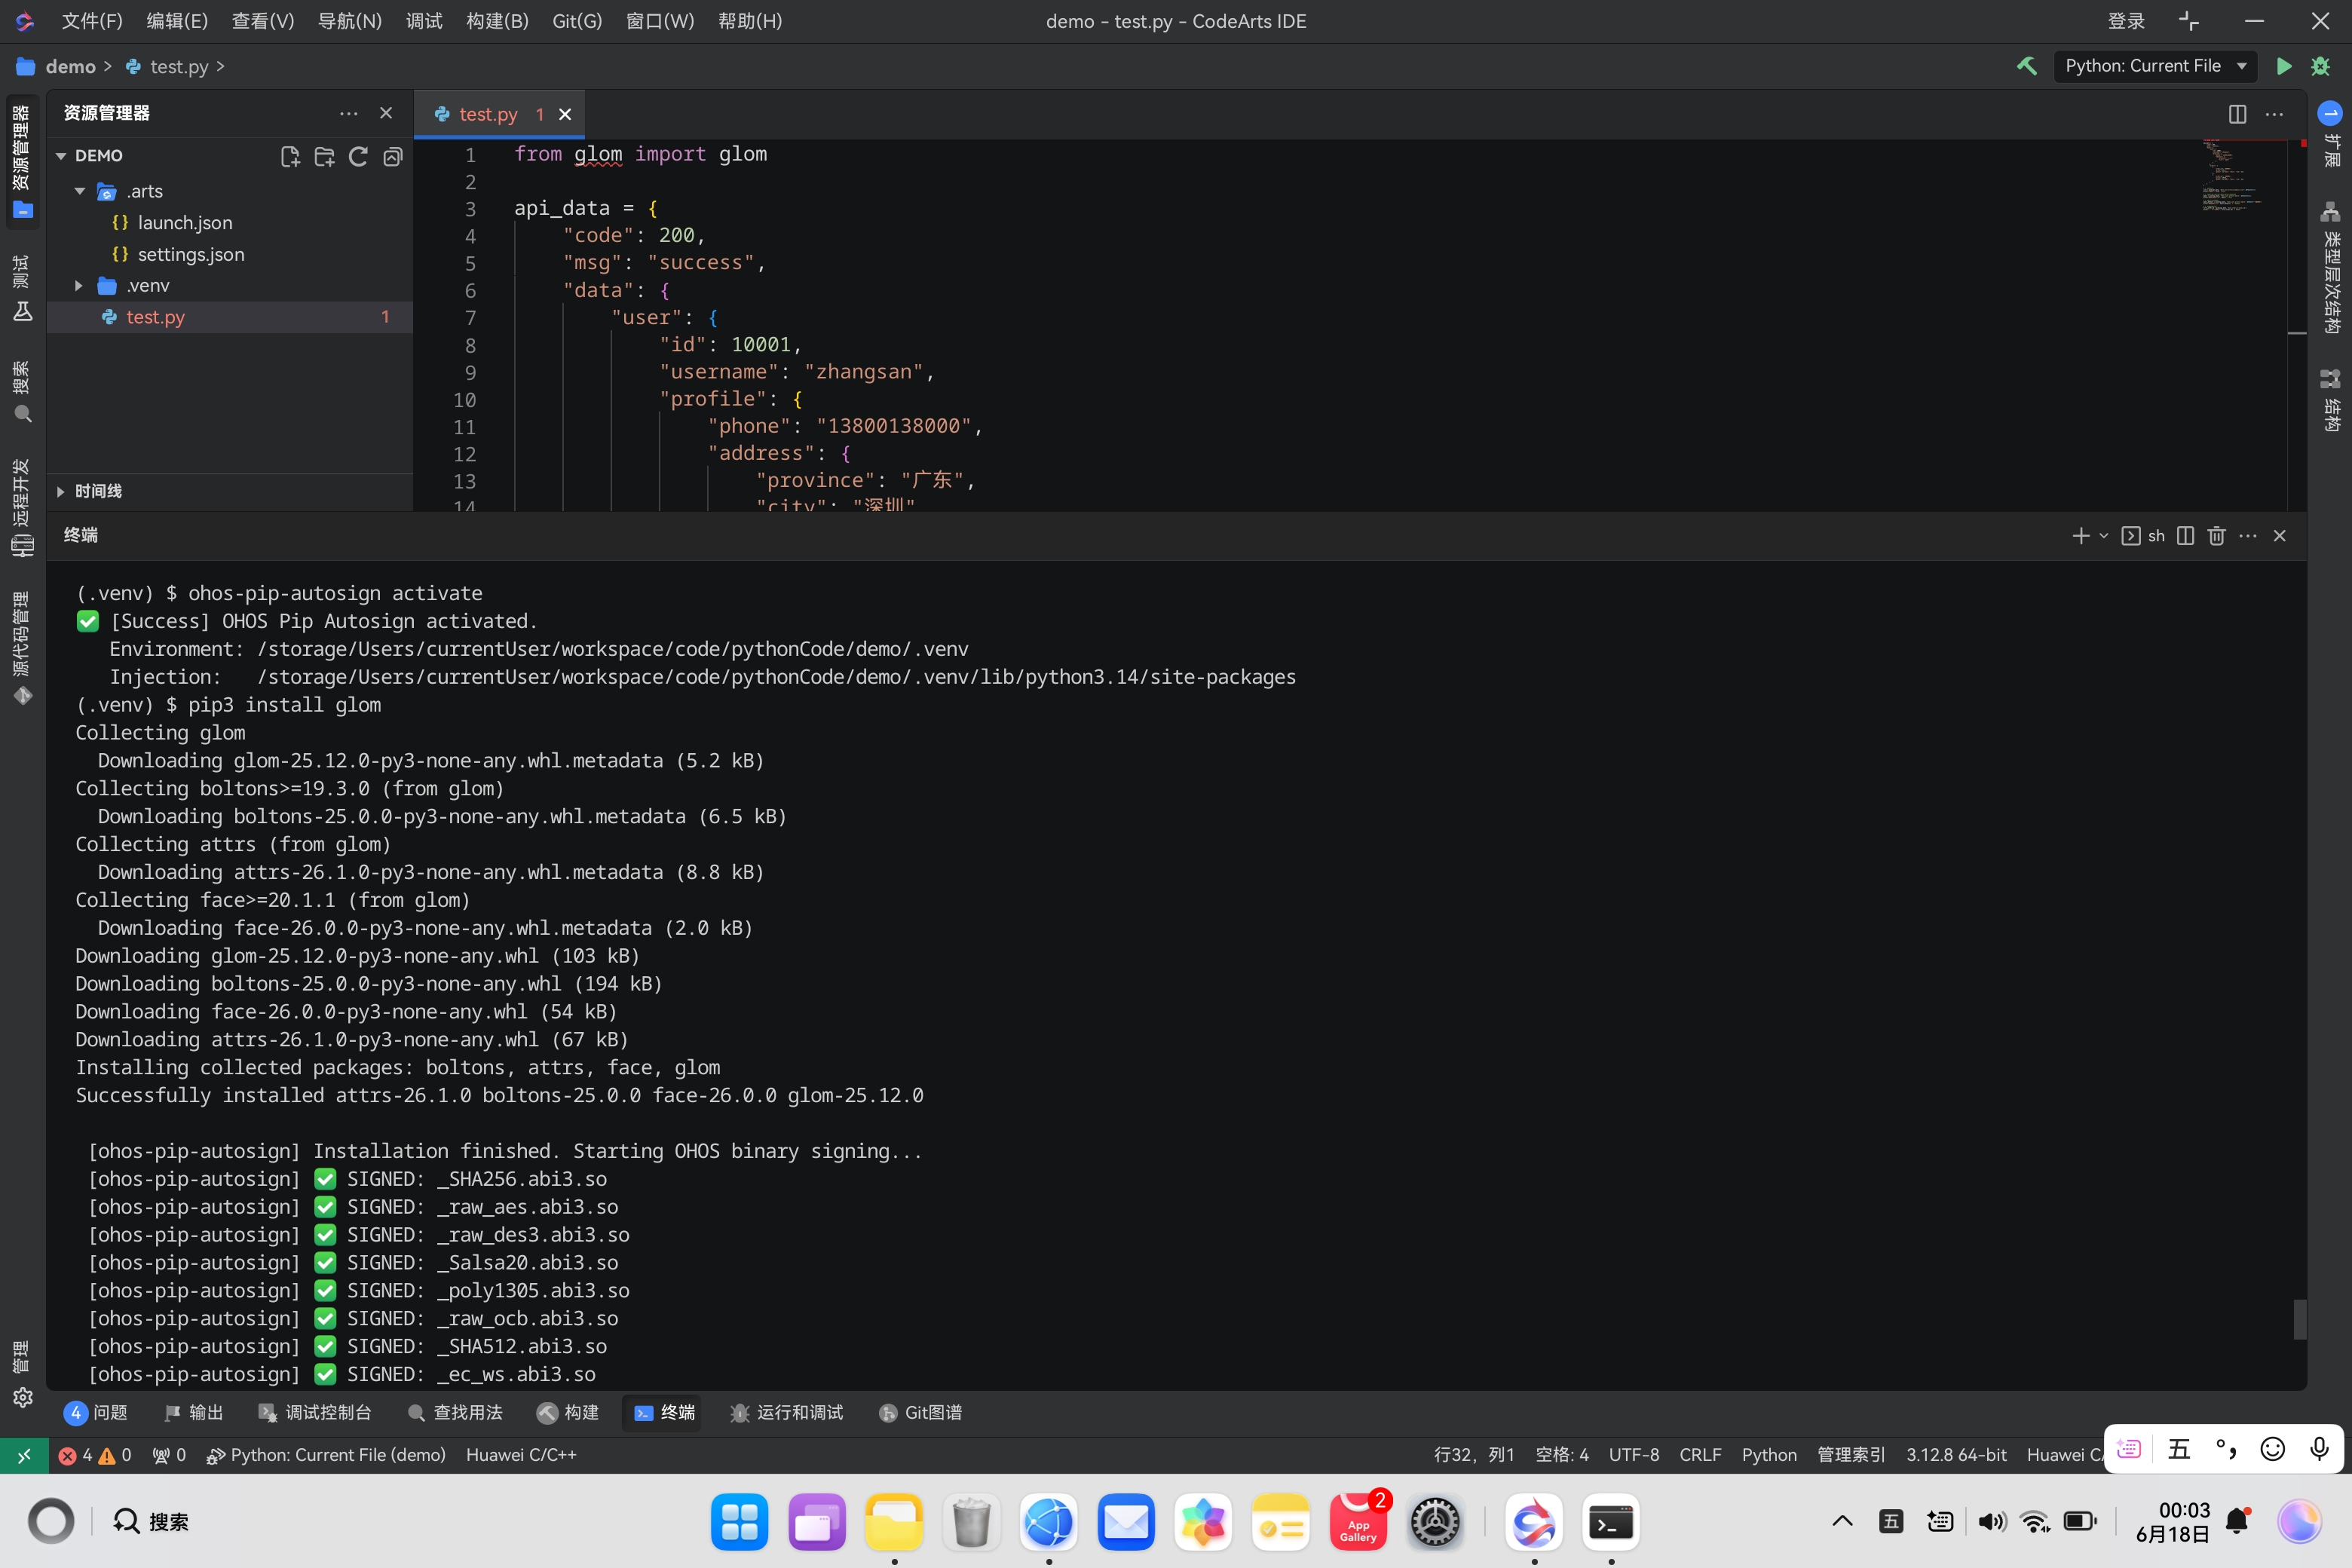The height and width of the screenshot is (1568, 2352).
Task: Switch to the 问题 problems tab
Action: pyautogui.click(x=96, y=1412)
